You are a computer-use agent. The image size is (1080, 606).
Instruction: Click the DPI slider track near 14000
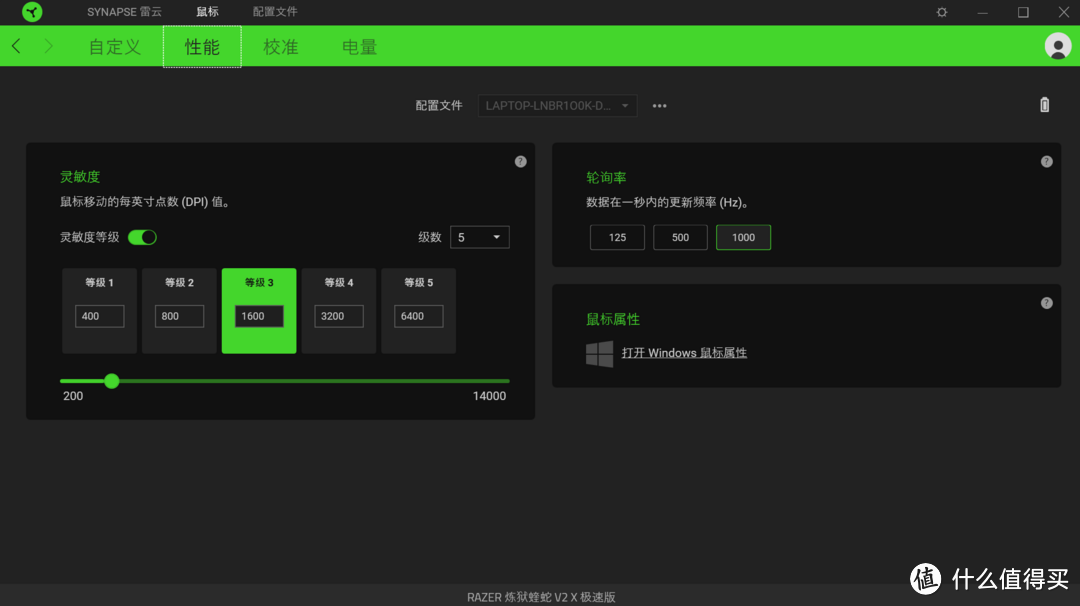pyautogui.click(x=504, y=381)
